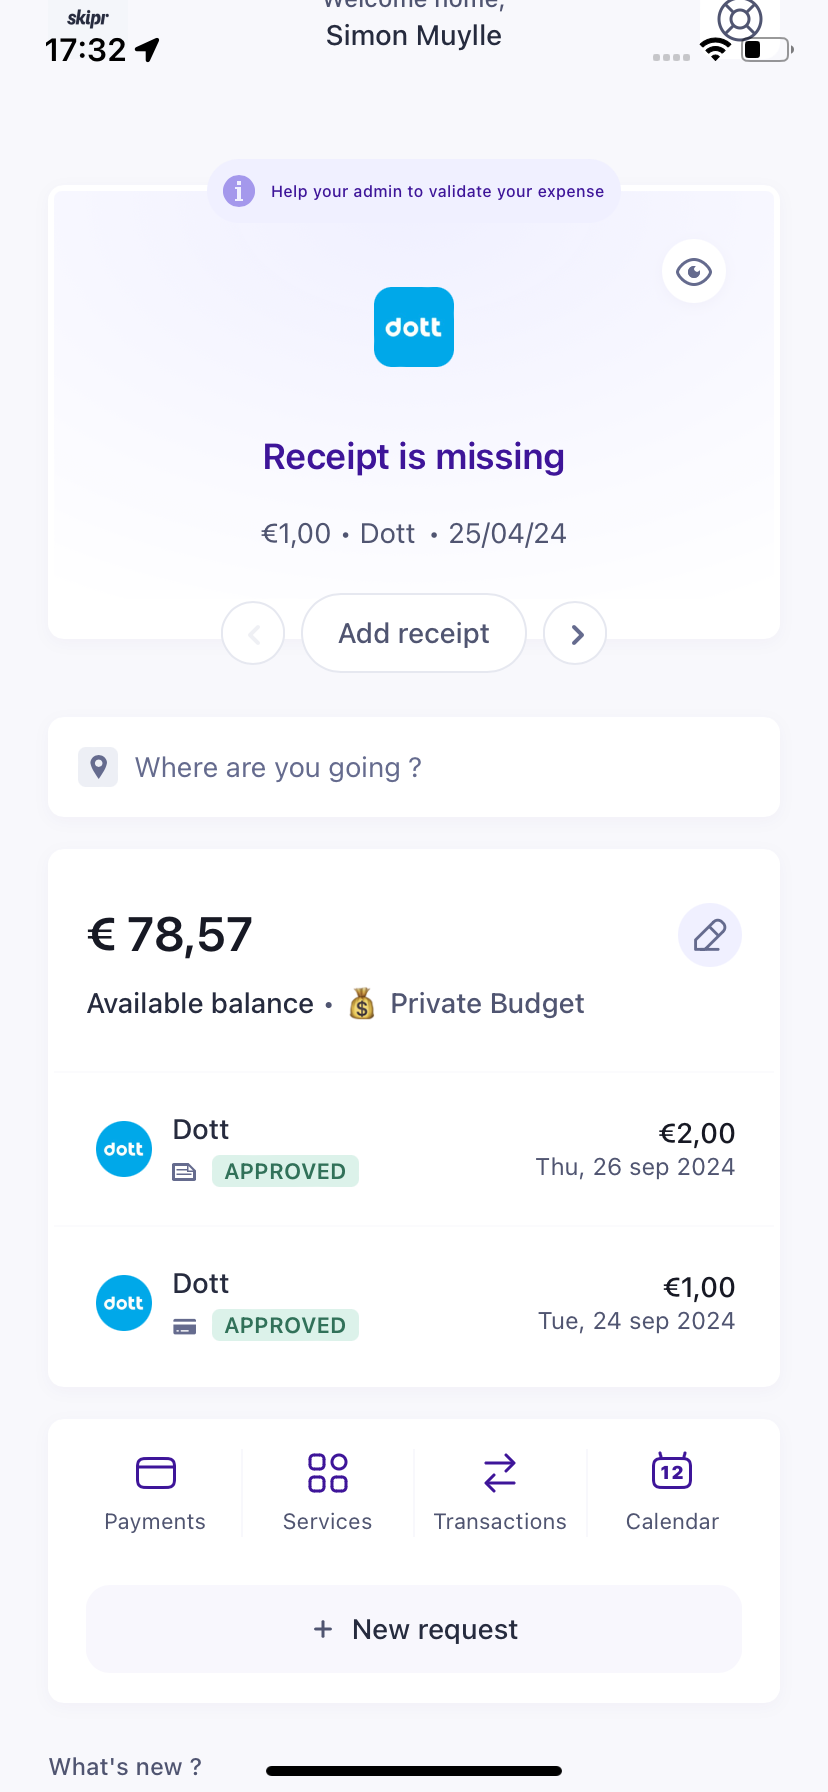Image resolution: width=828 pixels, height=1792 pixels.
Task: Tap the location pin icon
Action: coord(98,767)
